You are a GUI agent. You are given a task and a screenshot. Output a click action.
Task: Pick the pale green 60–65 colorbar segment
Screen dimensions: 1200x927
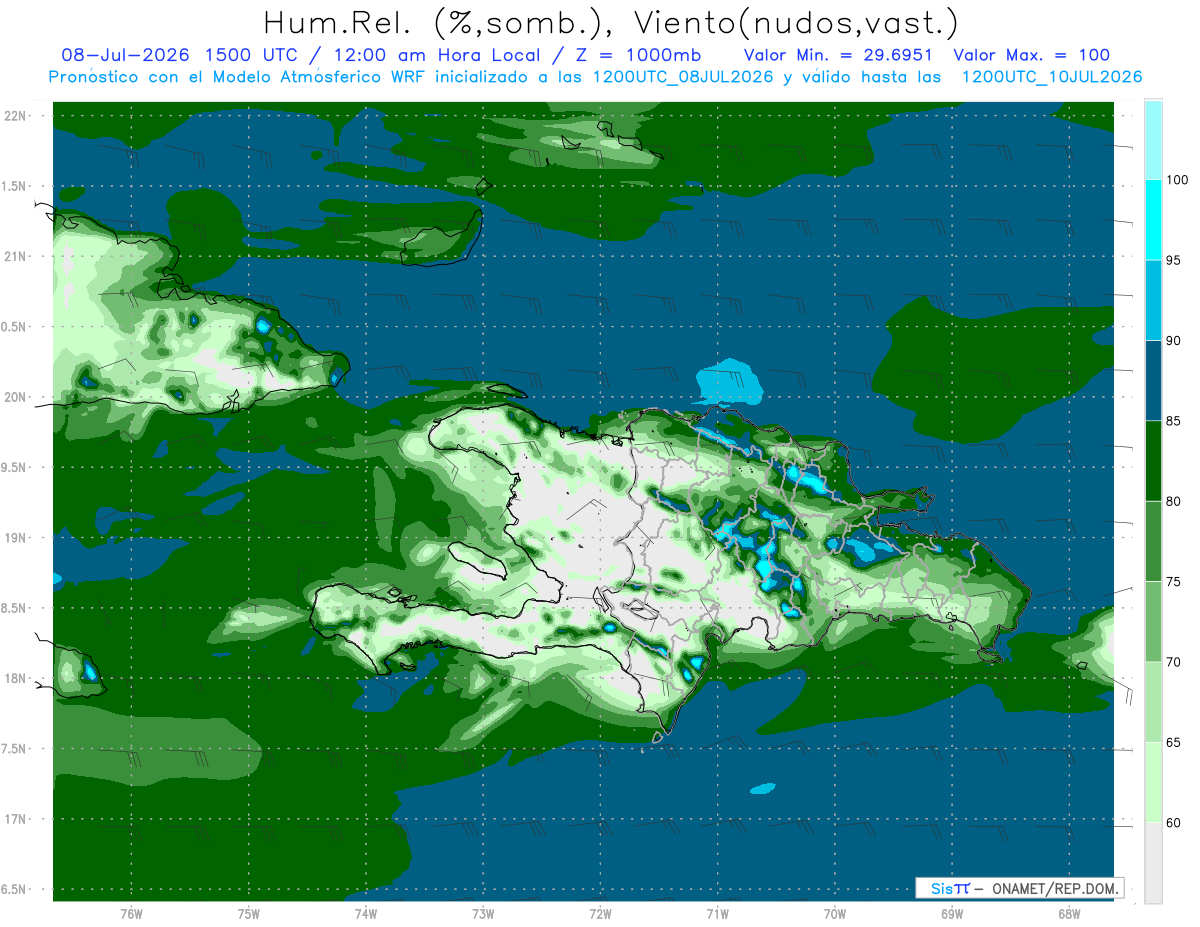pyautogui.click(x=1153, y=782)
